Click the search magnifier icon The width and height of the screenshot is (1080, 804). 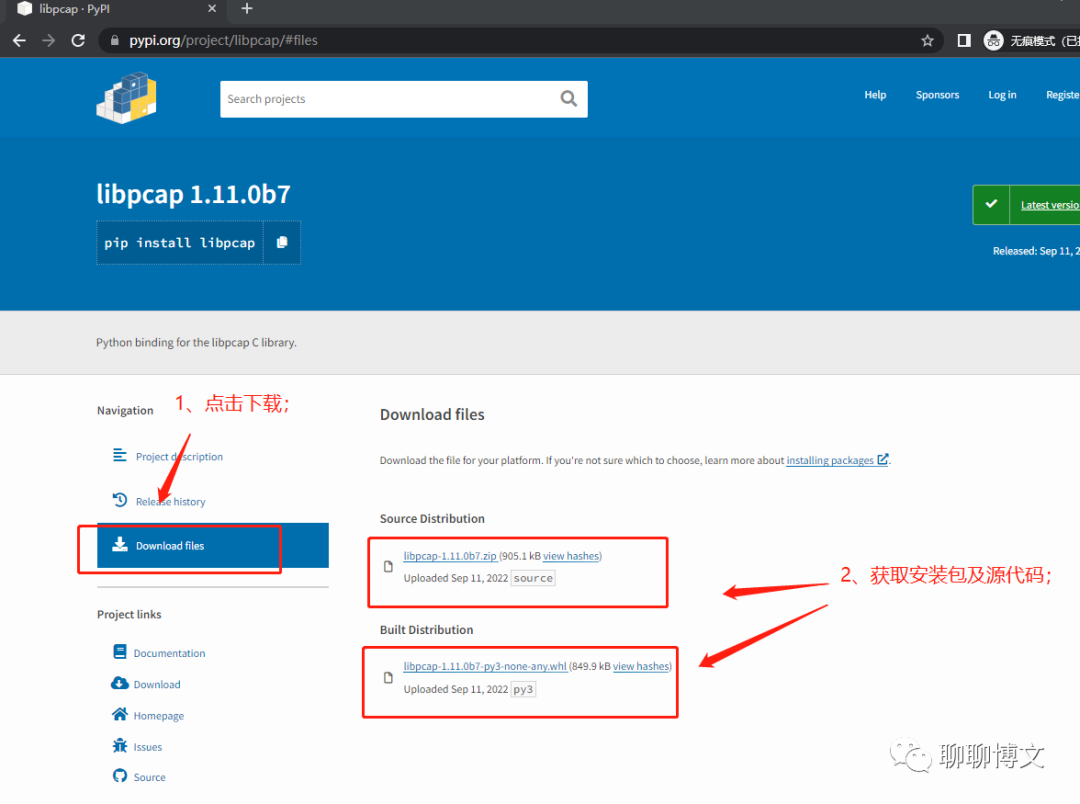[568, 98]
